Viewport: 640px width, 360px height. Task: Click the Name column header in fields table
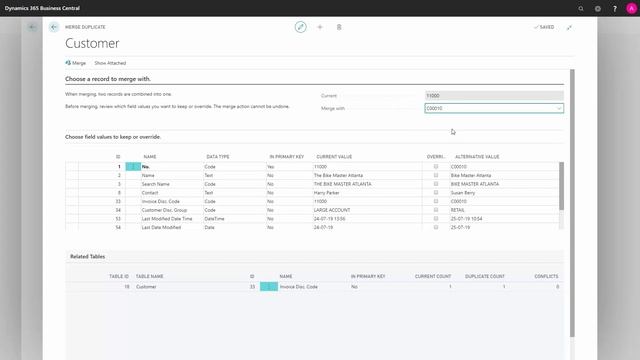click(x=150, y=157)
